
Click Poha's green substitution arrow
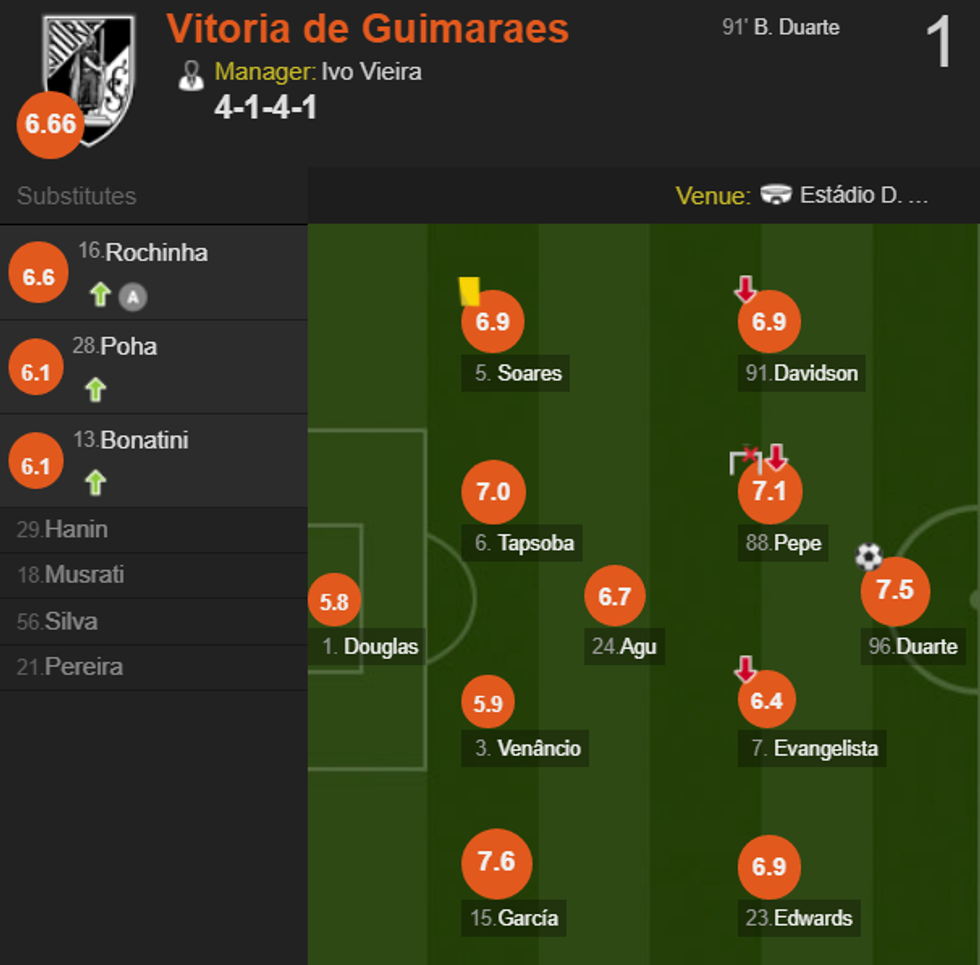click(96, 389)
